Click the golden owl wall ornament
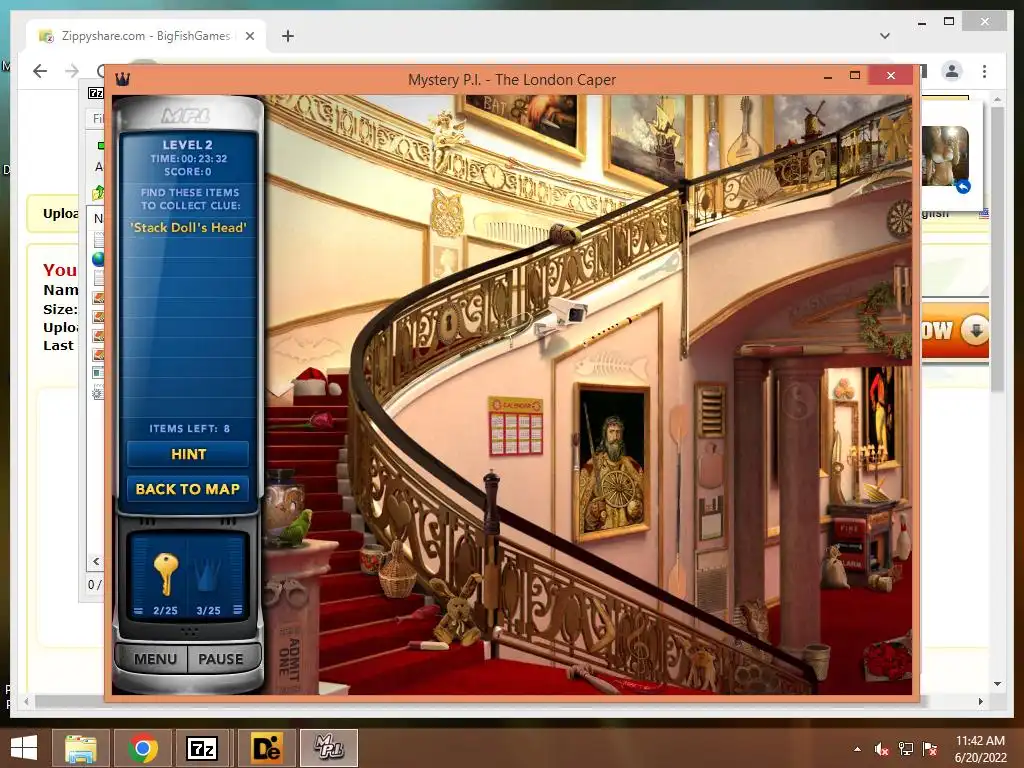Screen dimensions: 1024x768 [x=447, y=214]
